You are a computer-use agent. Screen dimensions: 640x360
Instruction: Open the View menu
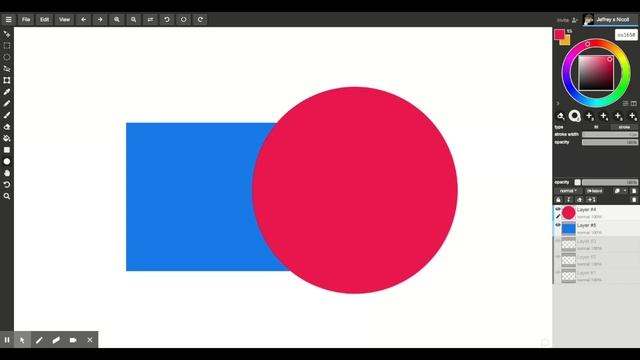(x=64, y=20)
